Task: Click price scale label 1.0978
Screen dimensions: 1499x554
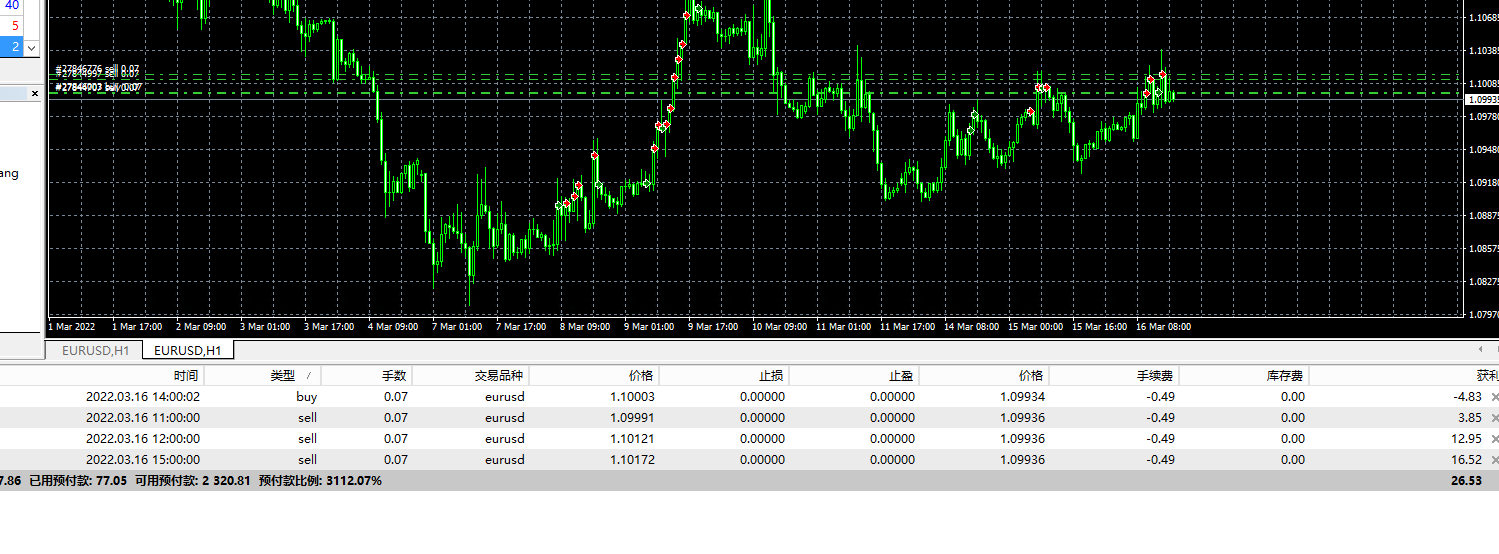Action: tap(1483, 117)
